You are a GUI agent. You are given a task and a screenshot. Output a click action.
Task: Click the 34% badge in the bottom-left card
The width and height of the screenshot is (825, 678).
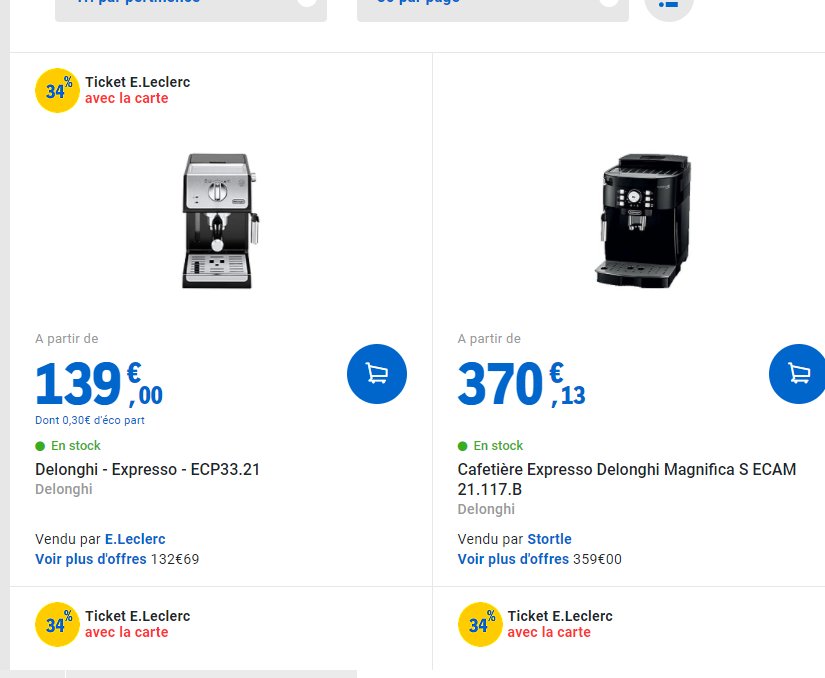[57, 625]
